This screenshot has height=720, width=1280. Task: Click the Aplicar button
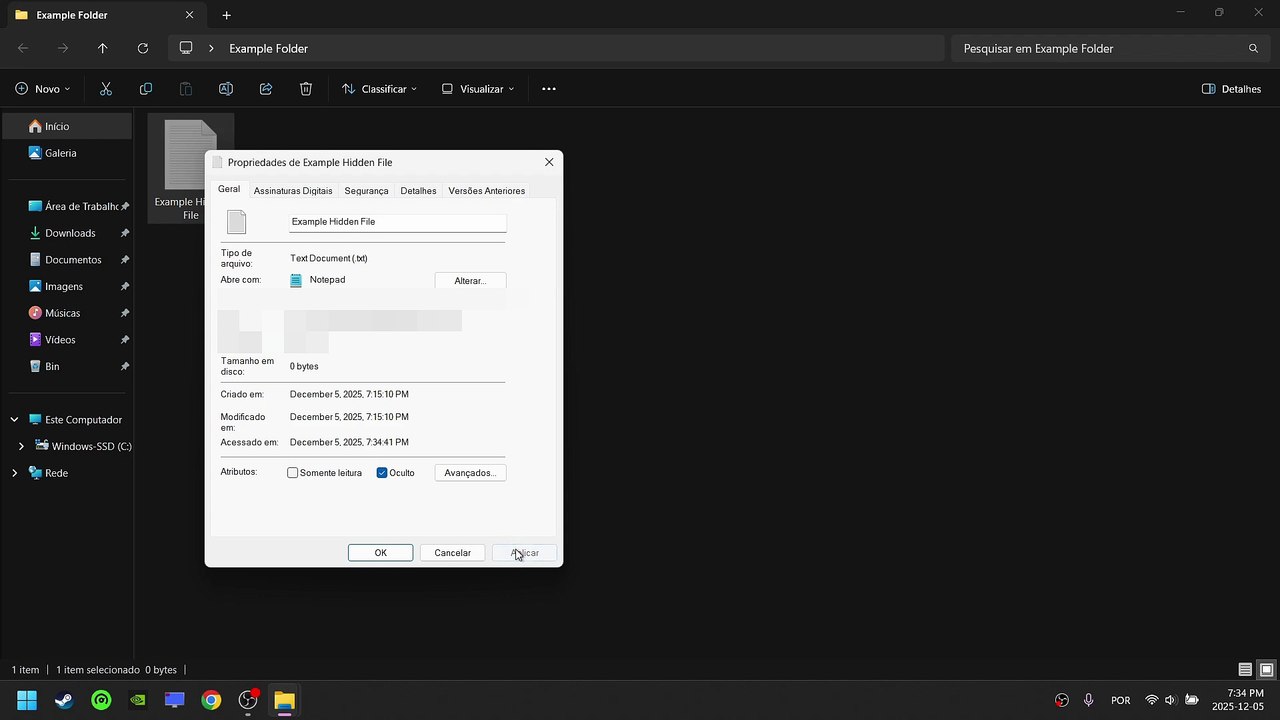coord(524,553)
